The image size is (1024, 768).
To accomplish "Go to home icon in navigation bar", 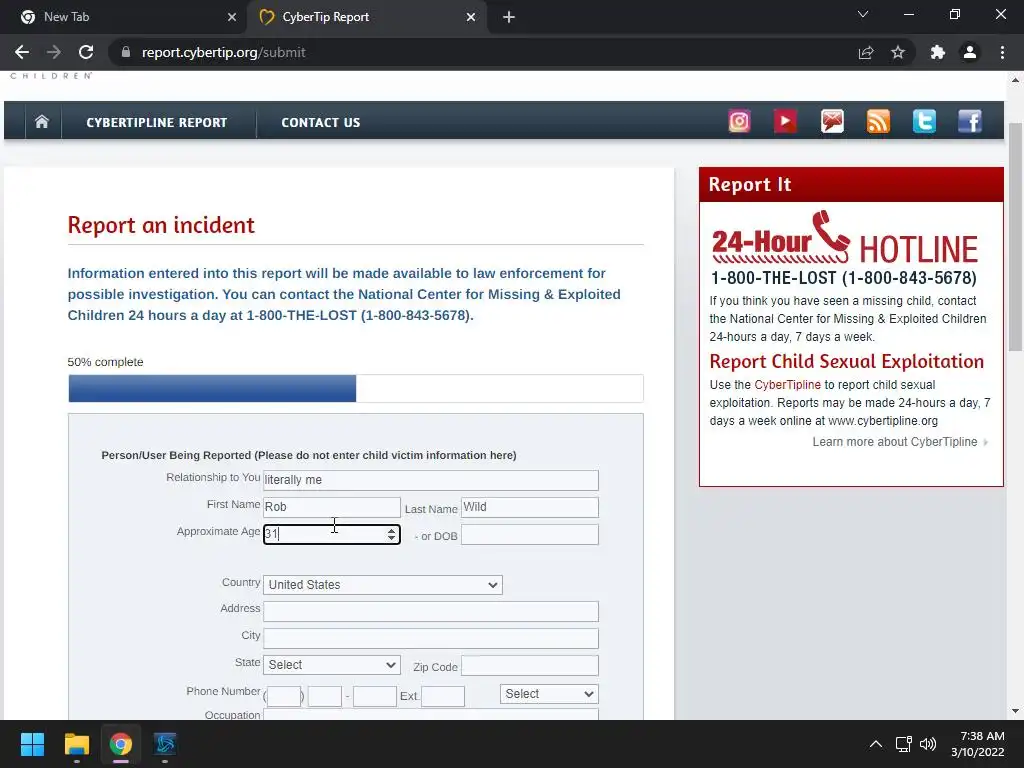I will pos(42,121).
